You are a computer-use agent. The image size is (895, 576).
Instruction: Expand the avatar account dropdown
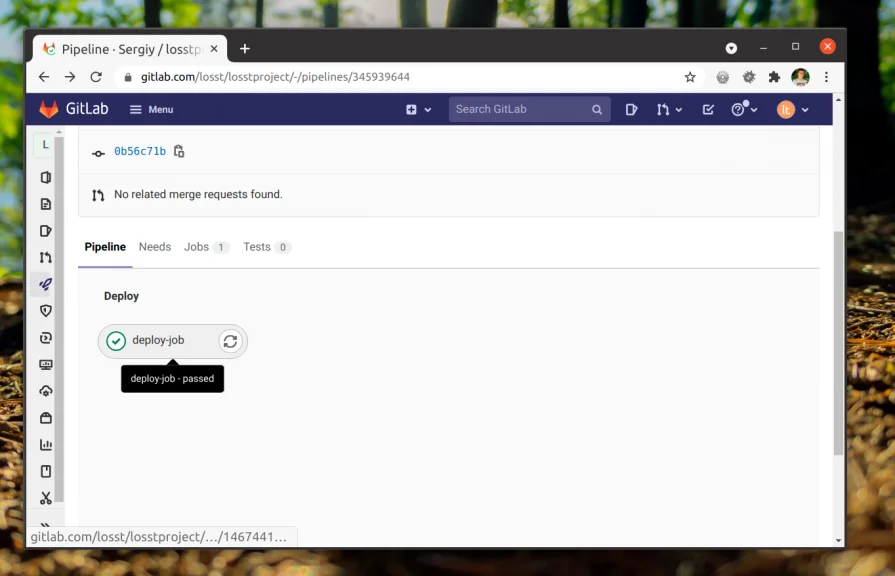(x=790, y=110)
